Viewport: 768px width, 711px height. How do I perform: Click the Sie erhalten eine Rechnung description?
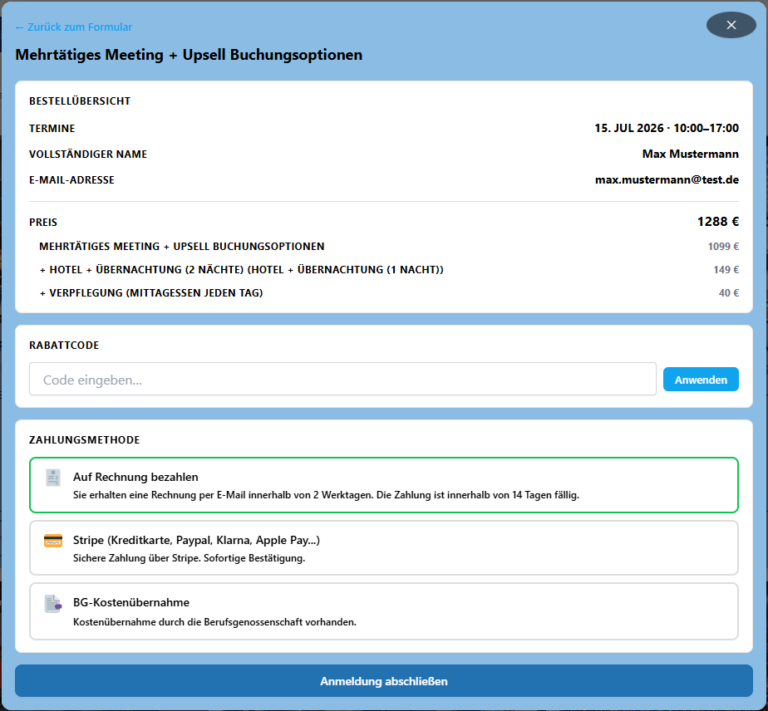coord(326,495)
